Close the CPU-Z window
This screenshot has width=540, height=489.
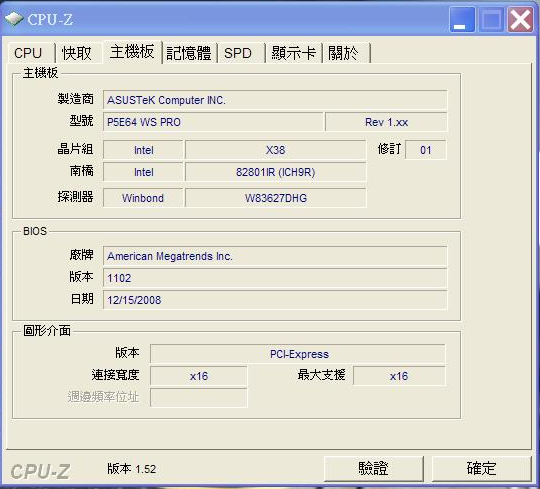click(x=520, y=20)
